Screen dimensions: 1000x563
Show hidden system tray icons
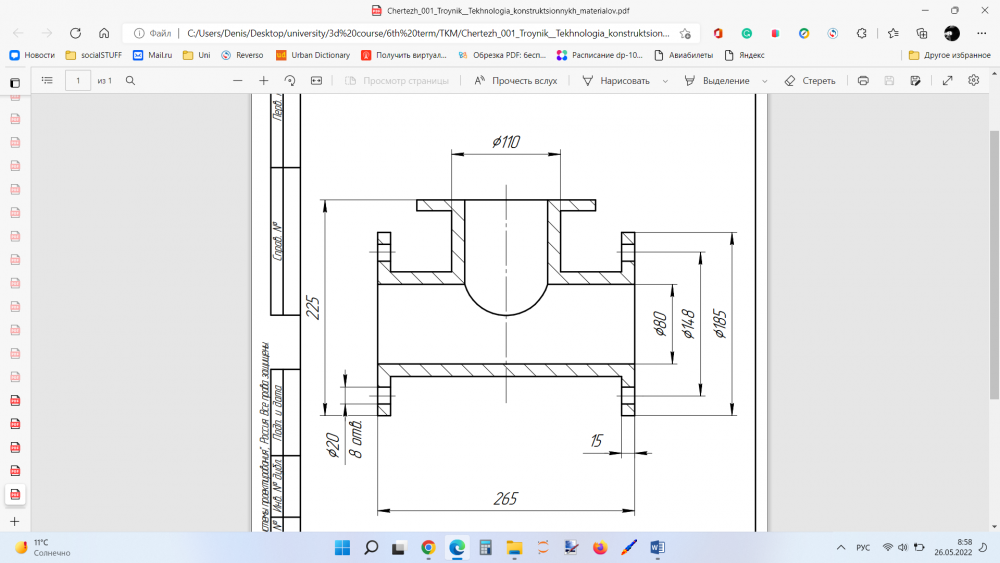838,548
